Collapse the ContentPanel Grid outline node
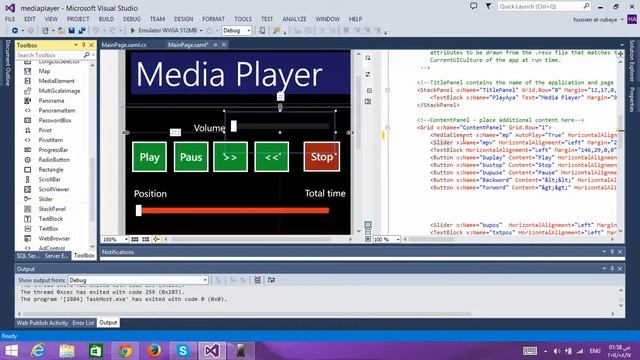The image size is (640, 360). [x=387, y=127]
